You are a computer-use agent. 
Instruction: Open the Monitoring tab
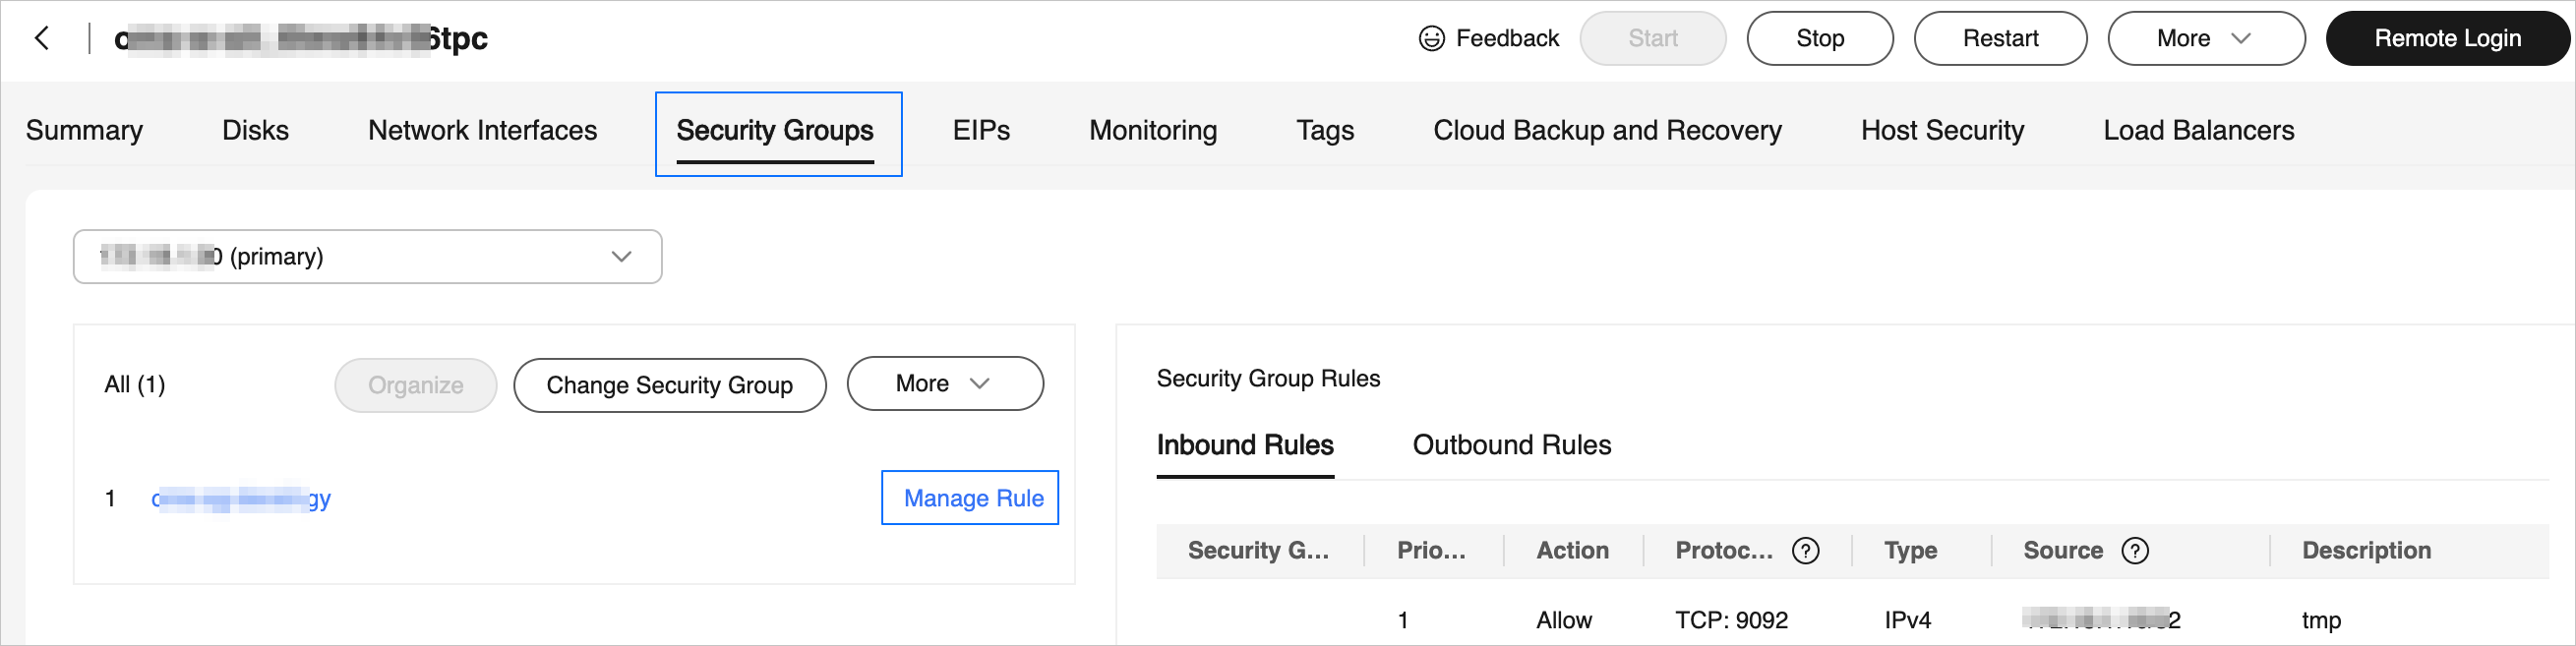point(1152,131)
